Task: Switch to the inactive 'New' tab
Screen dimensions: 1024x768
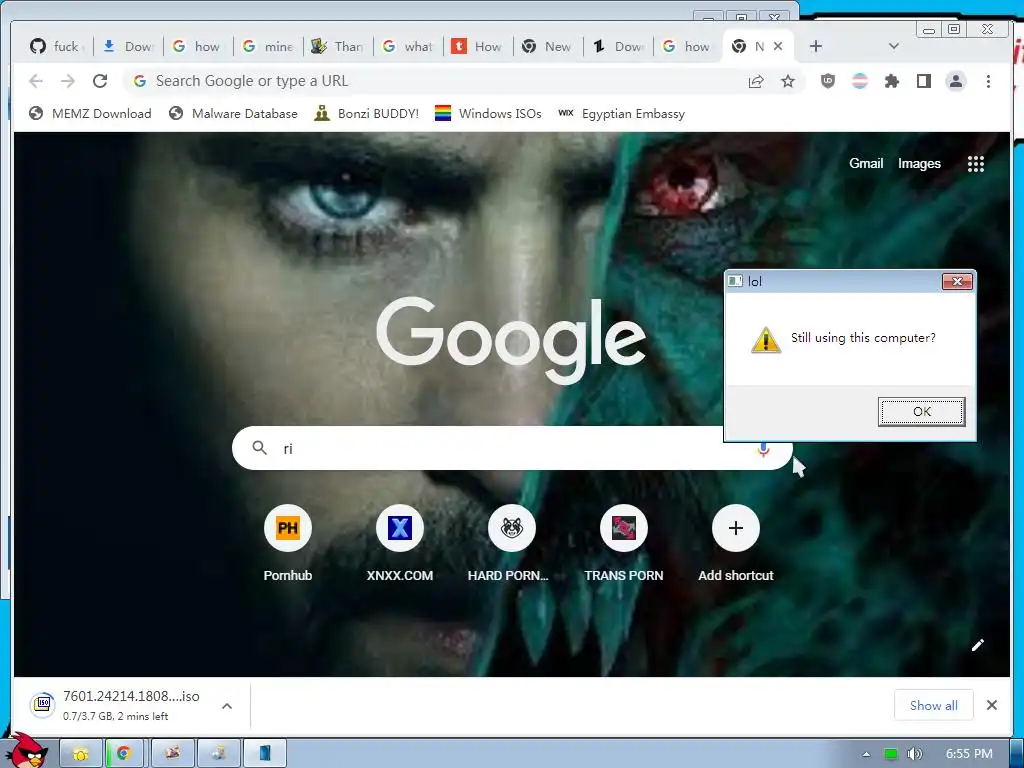Action: click(x=548, y=46)
